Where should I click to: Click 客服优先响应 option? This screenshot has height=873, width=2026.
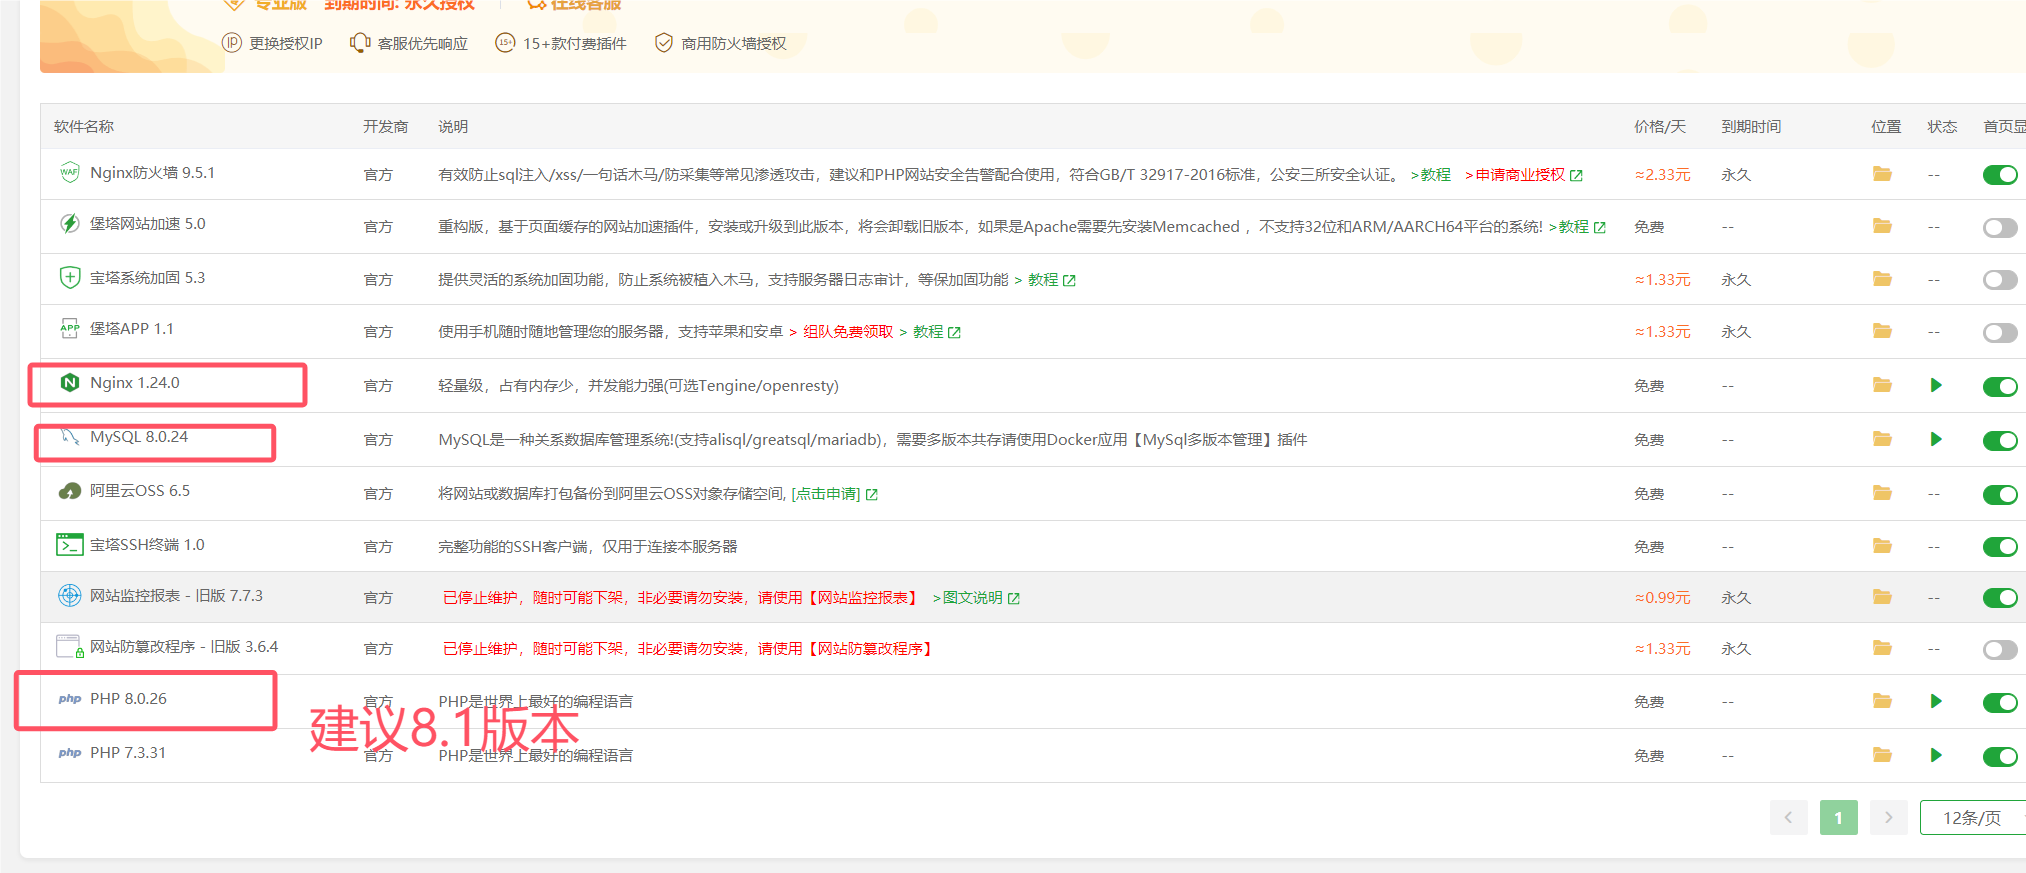(x=409, y=43)
